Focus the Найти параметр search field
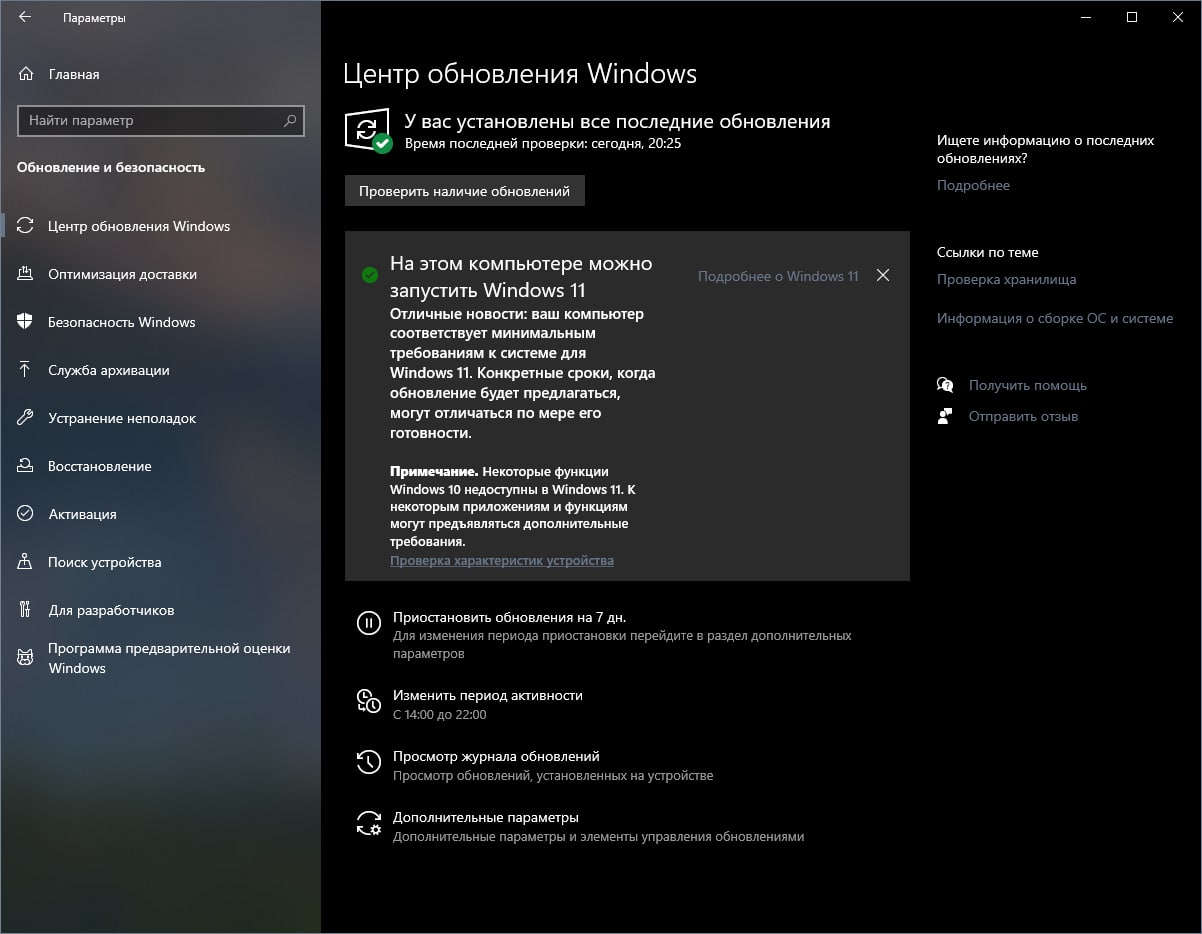 pyautogui.click(x=161, y=121)
